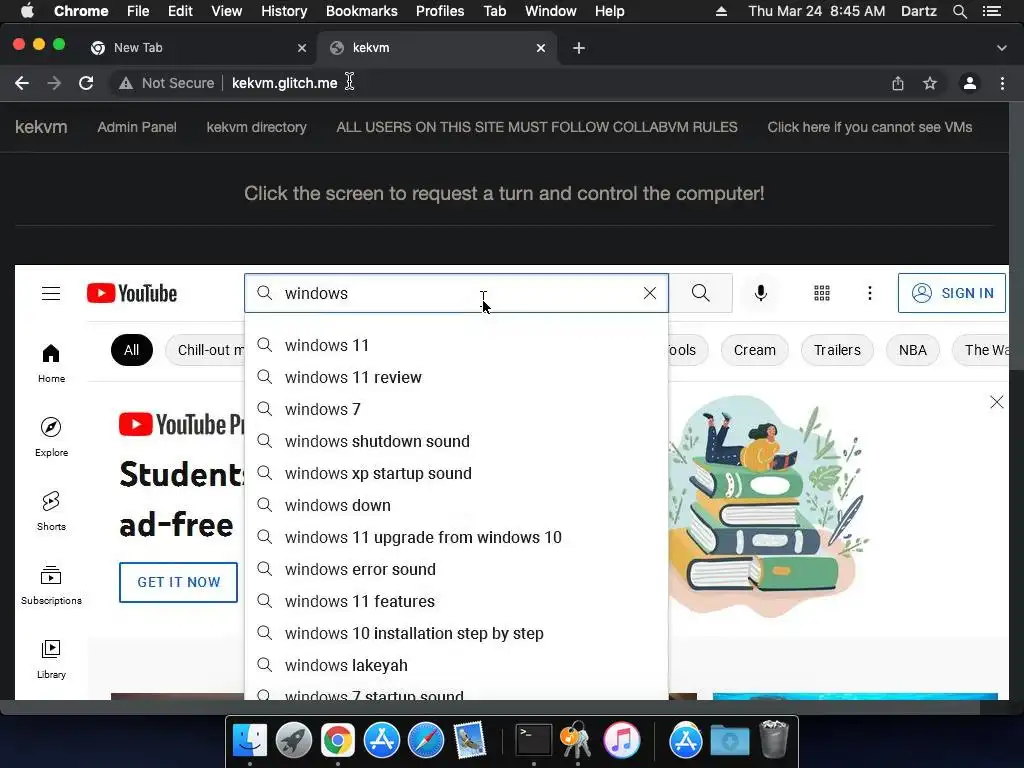Open Chrome's three-dot menu
Screen dimensions: 1024x768
coord(1002,83)
